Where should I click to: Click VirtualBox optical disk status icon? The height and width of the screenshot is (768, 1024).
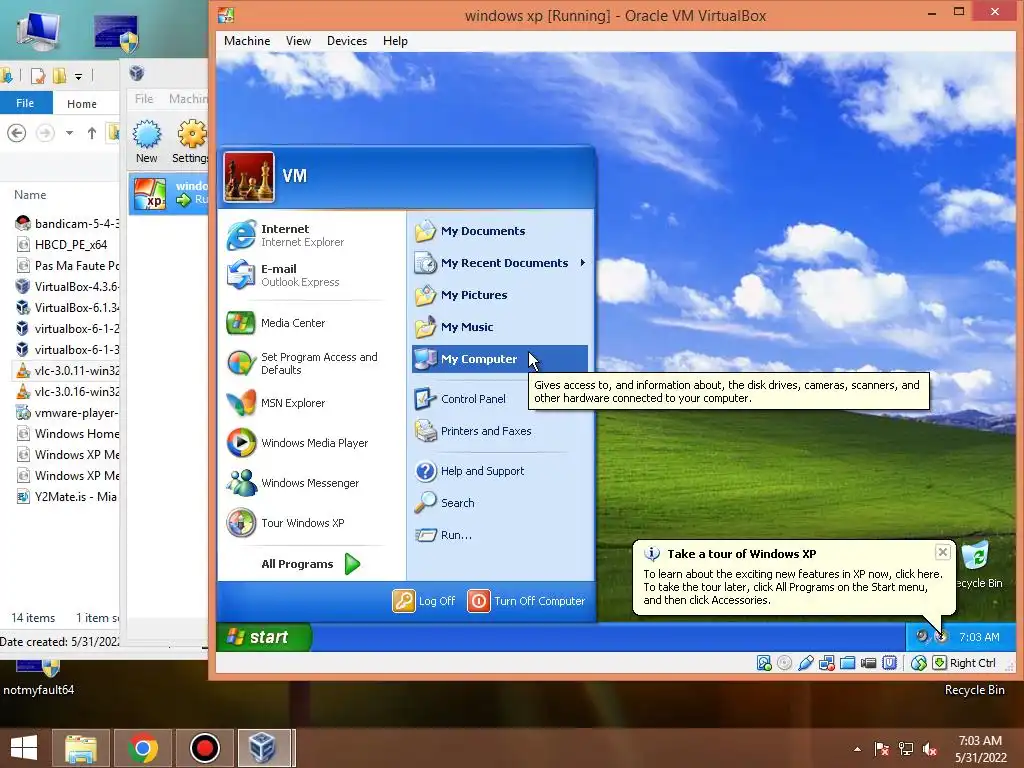[x=784, y=663]
